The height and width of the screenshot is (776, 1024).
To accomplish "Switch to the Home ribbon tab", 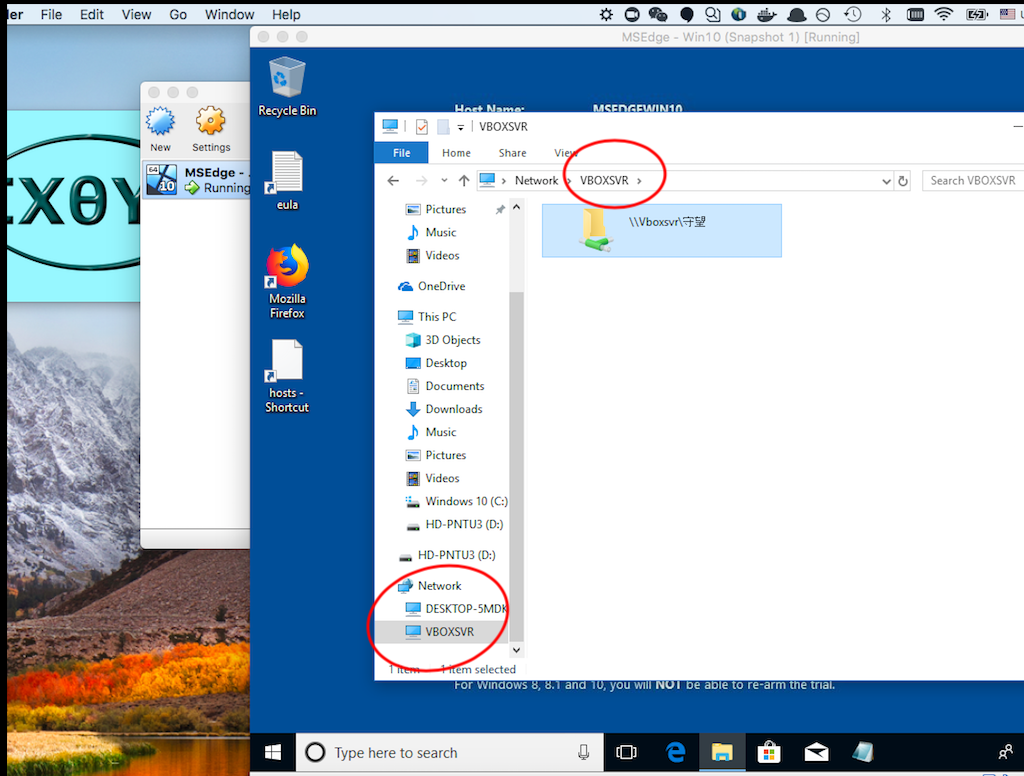I will click(456, 153).
